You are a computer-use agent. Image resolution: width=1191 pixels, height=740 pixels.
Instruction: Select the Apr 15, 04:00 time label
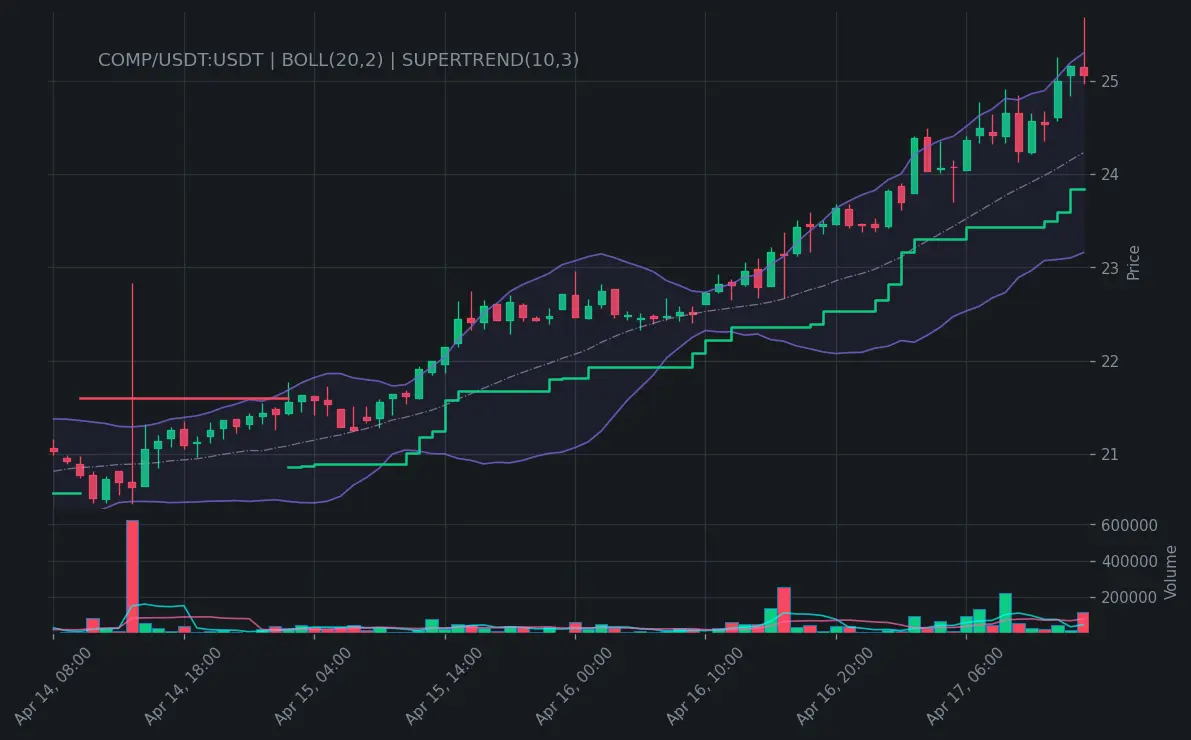click(x=314, y=687)
